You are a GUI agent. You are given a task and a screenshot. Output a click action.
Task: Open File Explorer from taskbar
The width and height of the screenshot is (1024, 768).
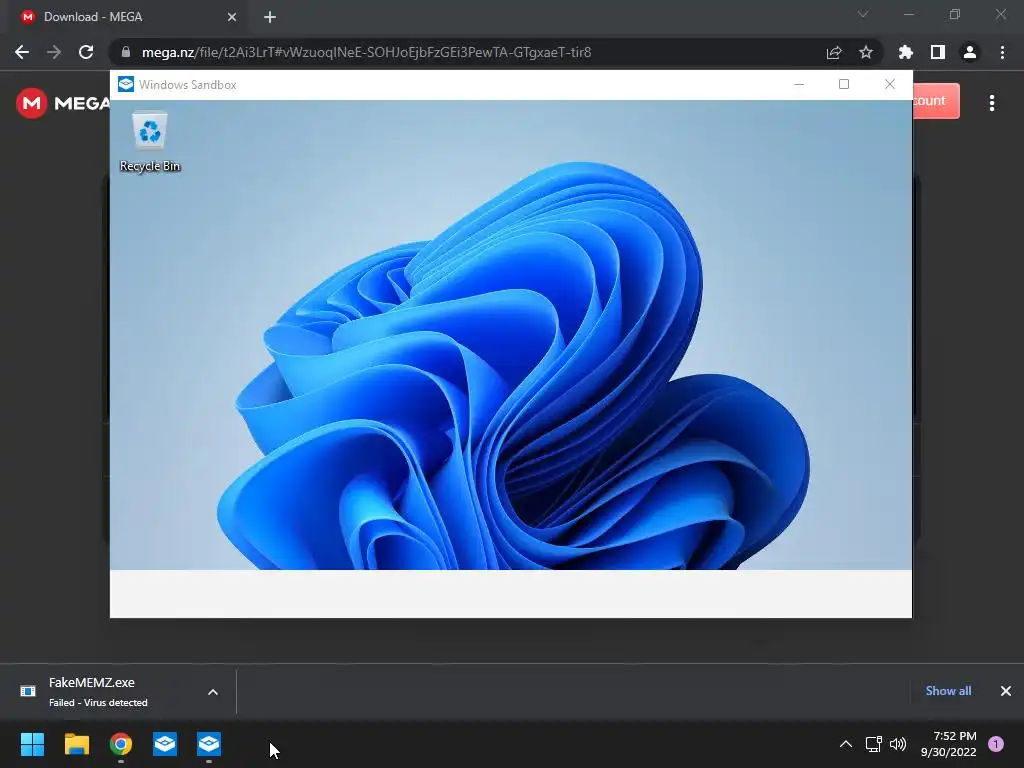pos(76,744)
